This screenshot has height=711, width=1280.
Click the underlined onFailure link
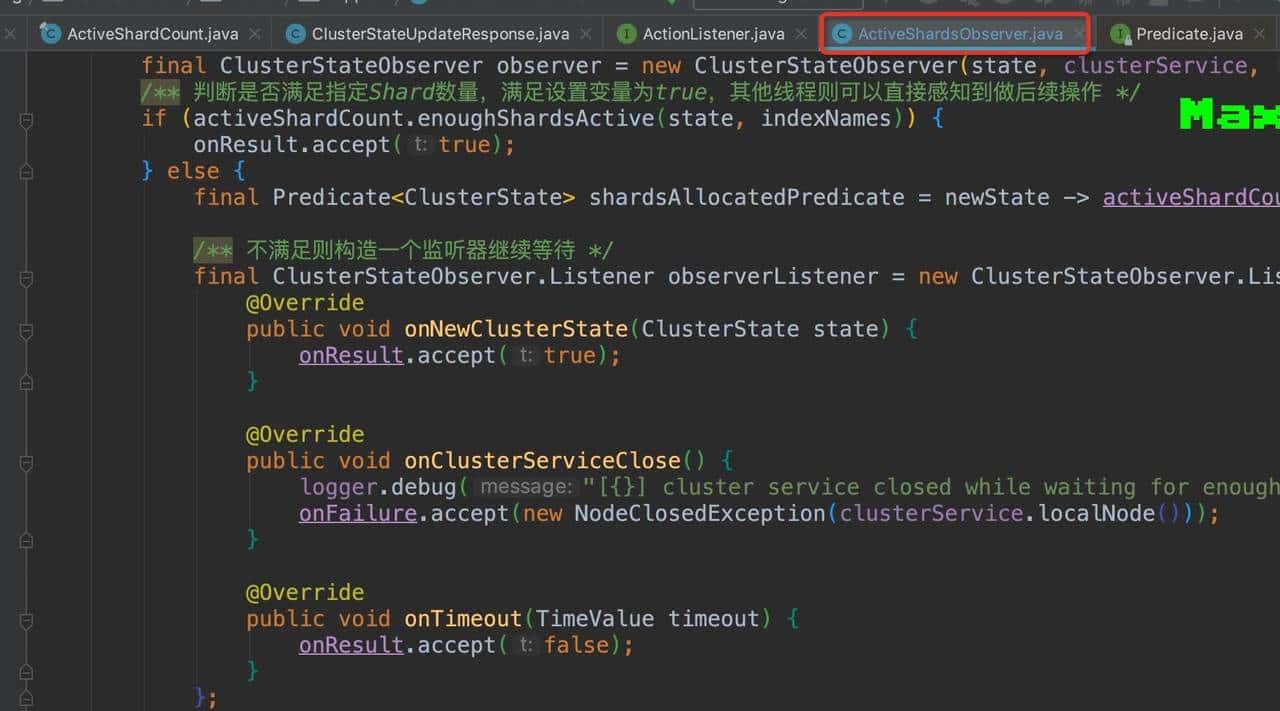tap(357, 513)
